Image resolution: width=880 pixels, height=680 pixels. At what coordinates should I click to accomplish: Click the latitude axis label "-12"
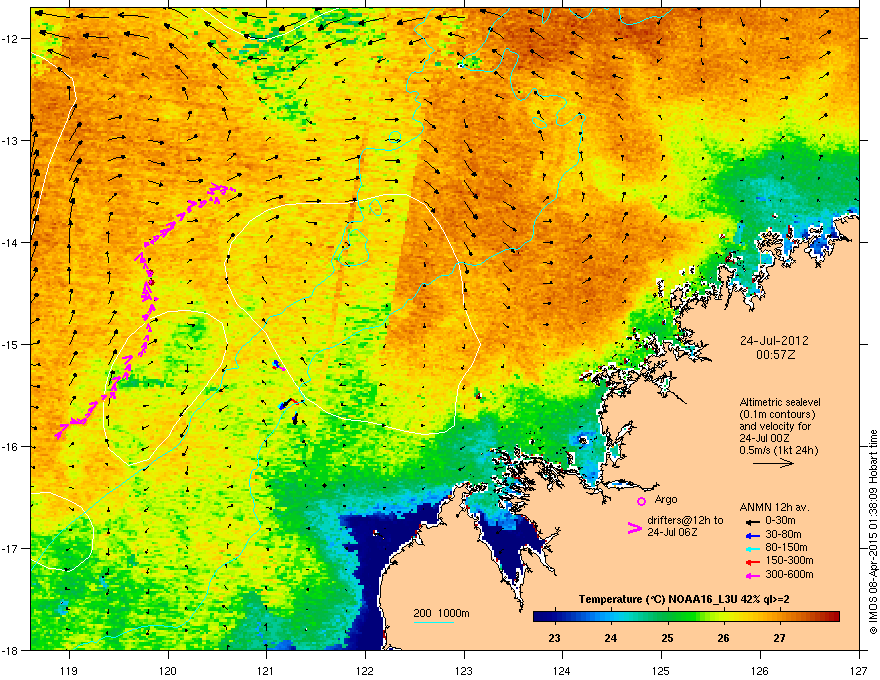coord(11,39)
